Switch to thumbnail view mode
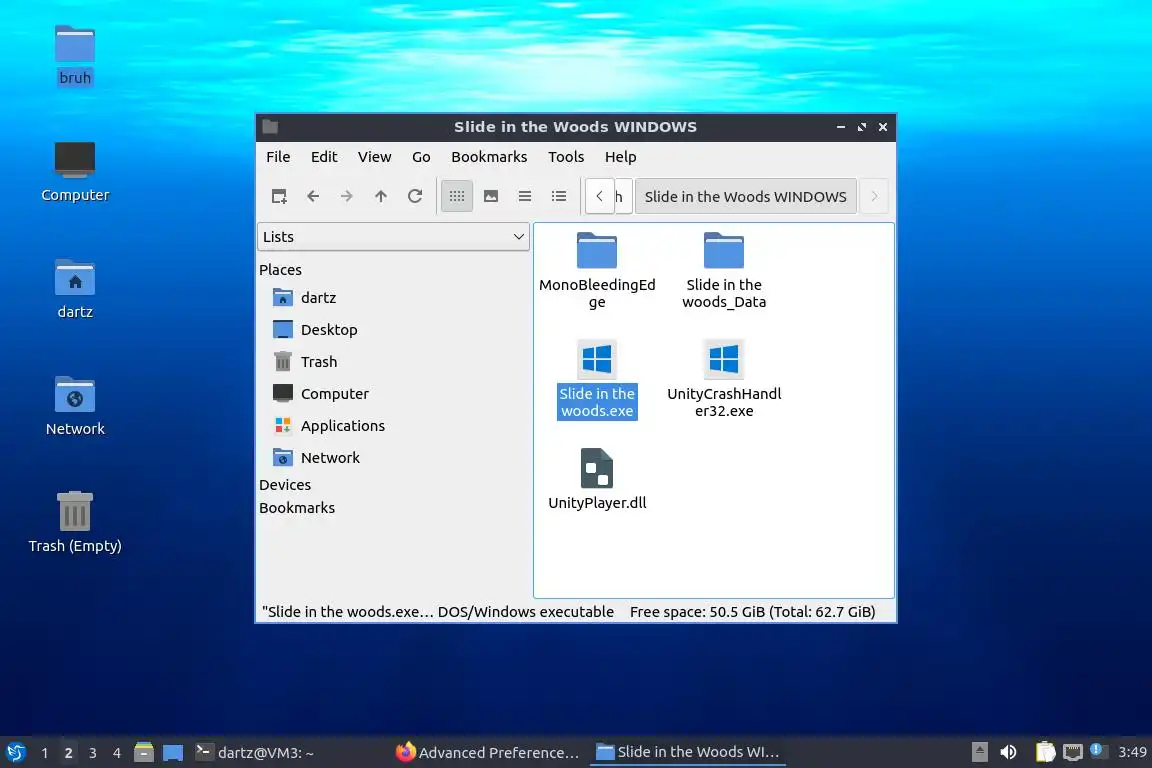This screenshot has height=768, width=1152. (x=491, y=196)
